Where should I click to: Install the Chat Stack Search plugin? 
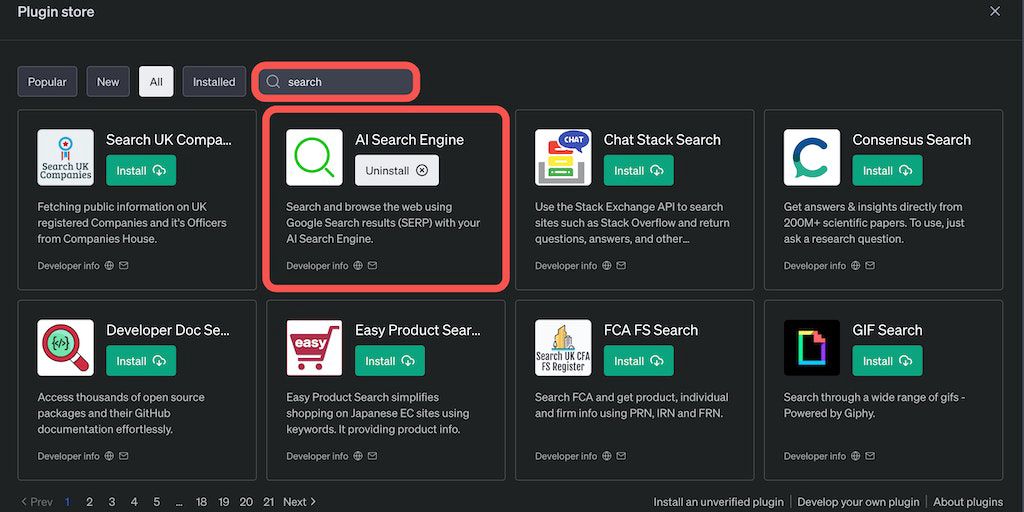(638, 171)
